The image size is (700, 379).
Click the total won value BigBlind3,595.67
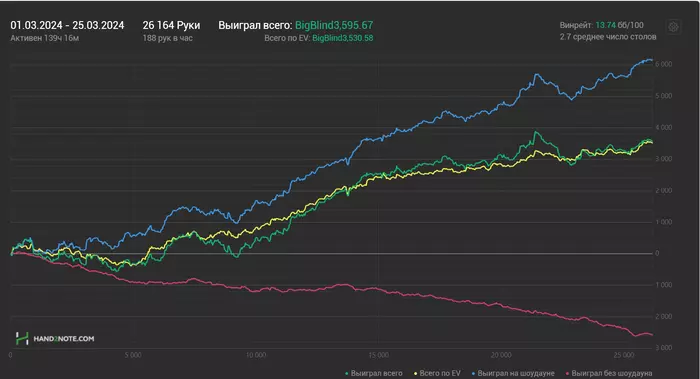(x=334, y=25)
